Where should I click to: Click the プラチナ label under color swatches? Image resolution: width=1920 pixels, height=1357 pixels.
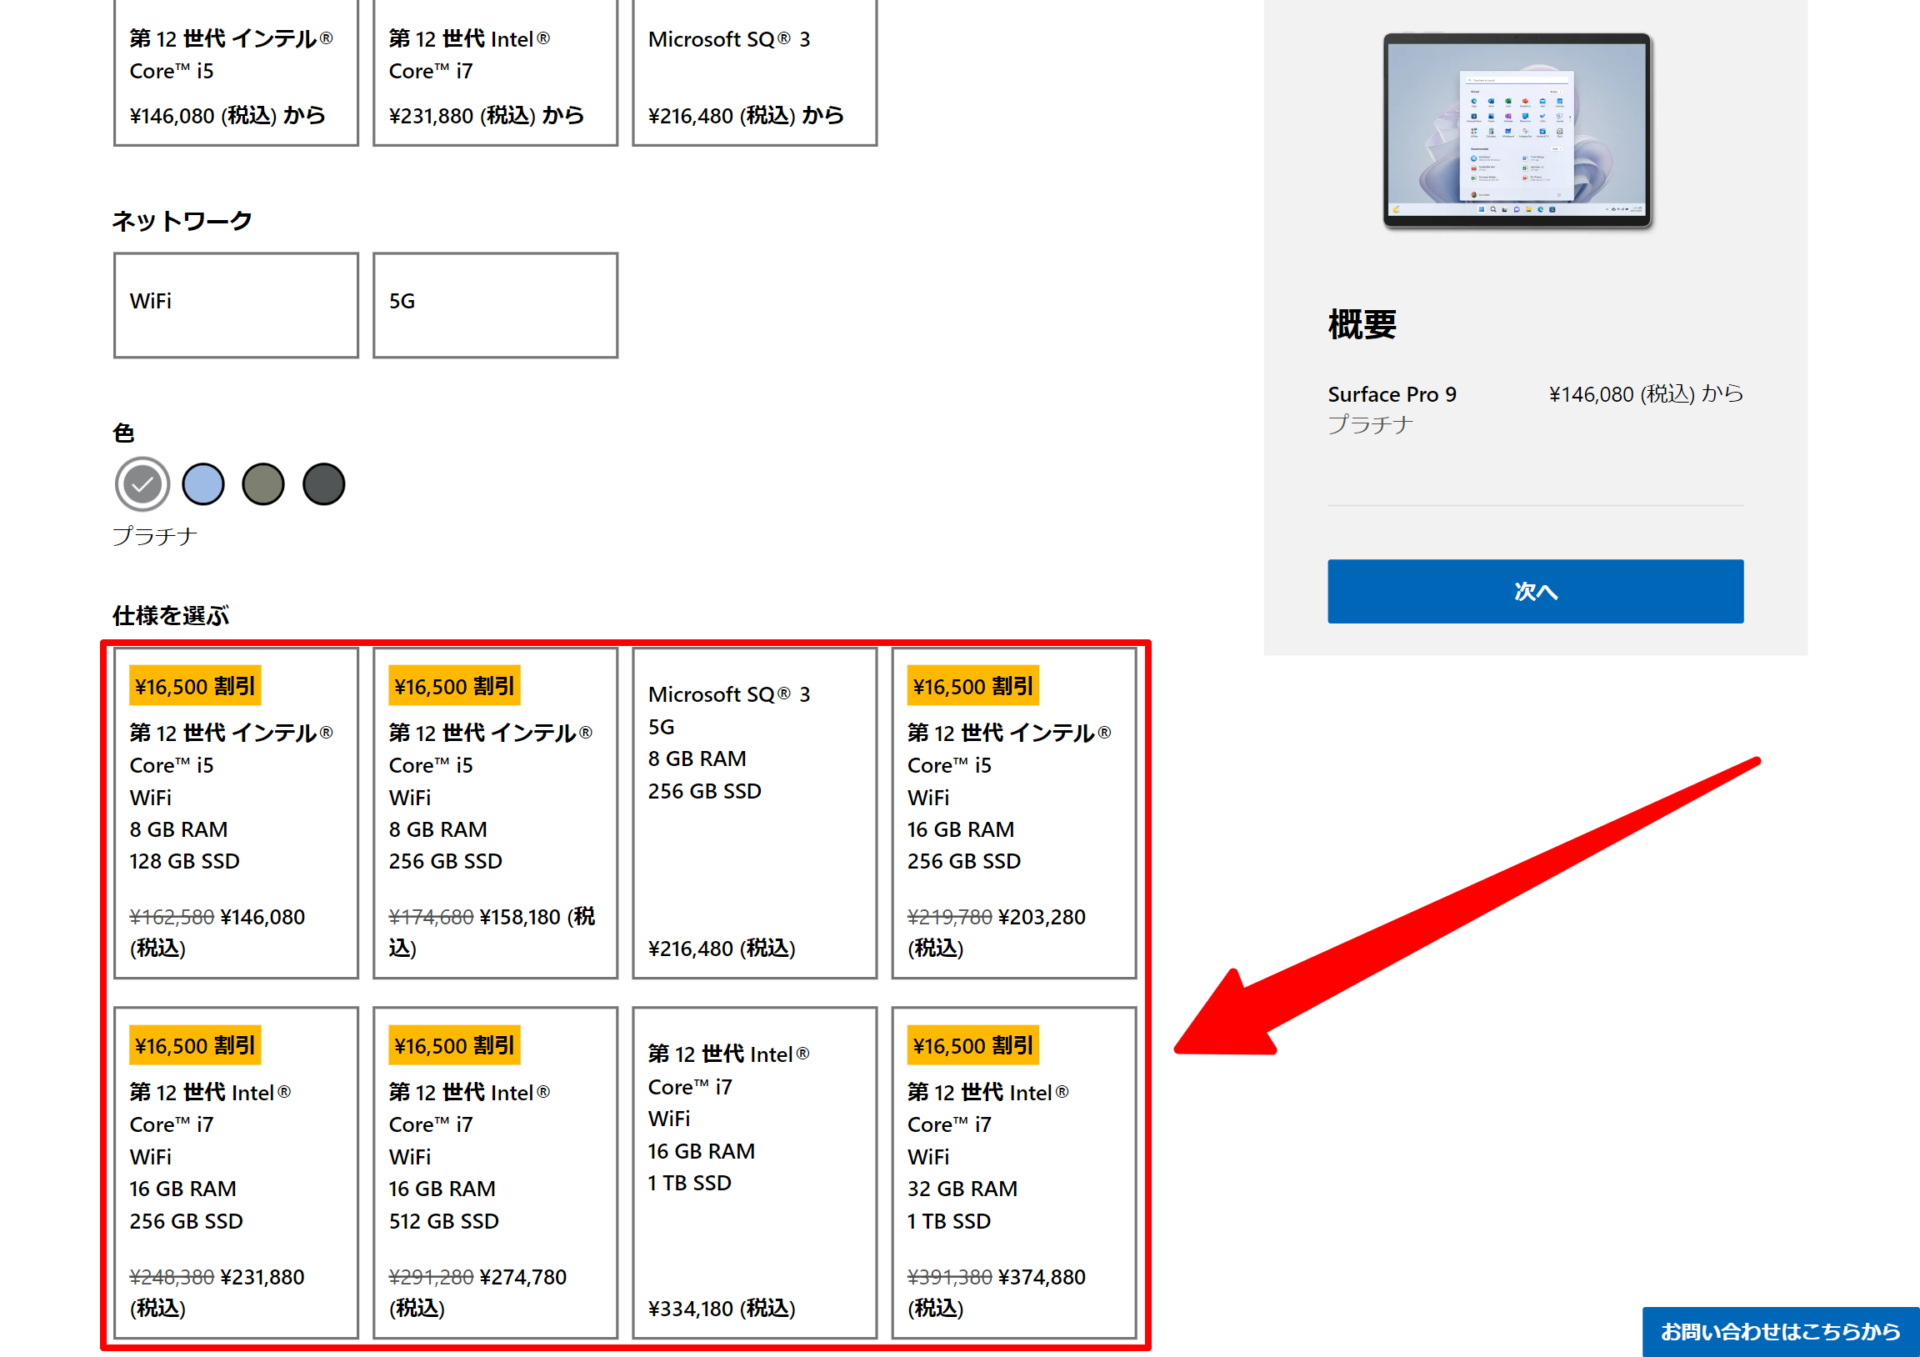click(x=155, y=537)
